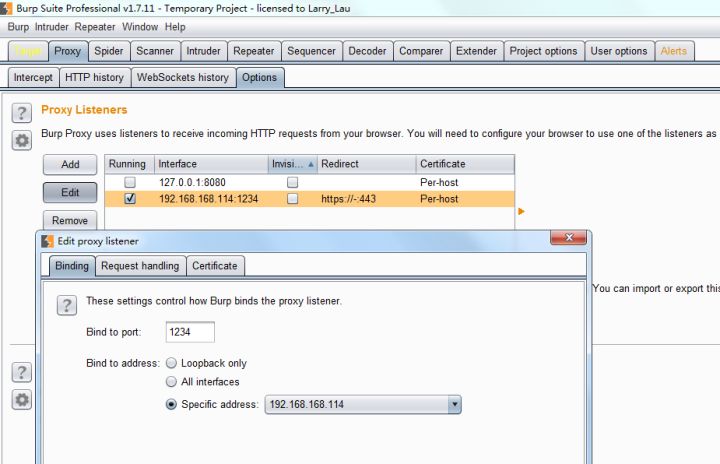Click Burp logo icon in dialog title bar
Screen dimensions: 720x464
[x=47, y=241]
